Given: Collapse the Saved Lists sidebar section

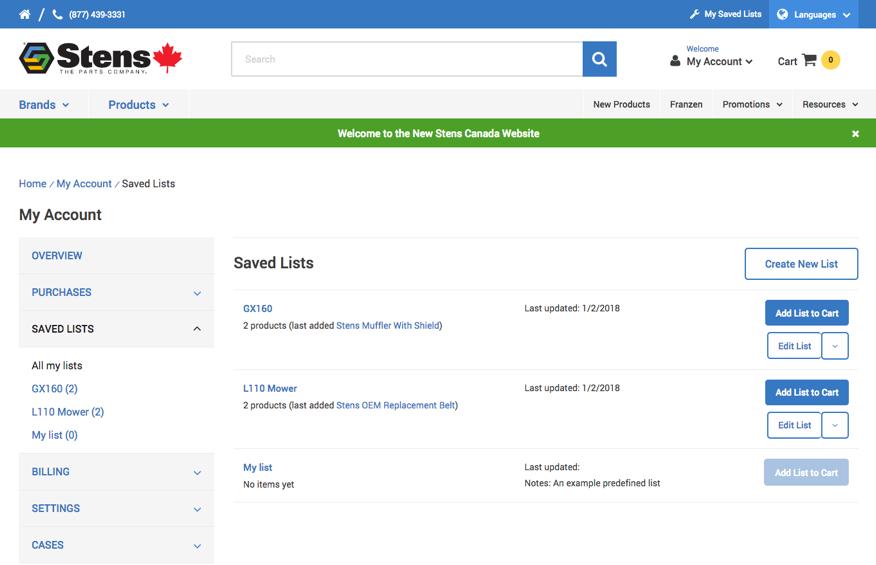Looking at the screenshot, I should [116, 329].
